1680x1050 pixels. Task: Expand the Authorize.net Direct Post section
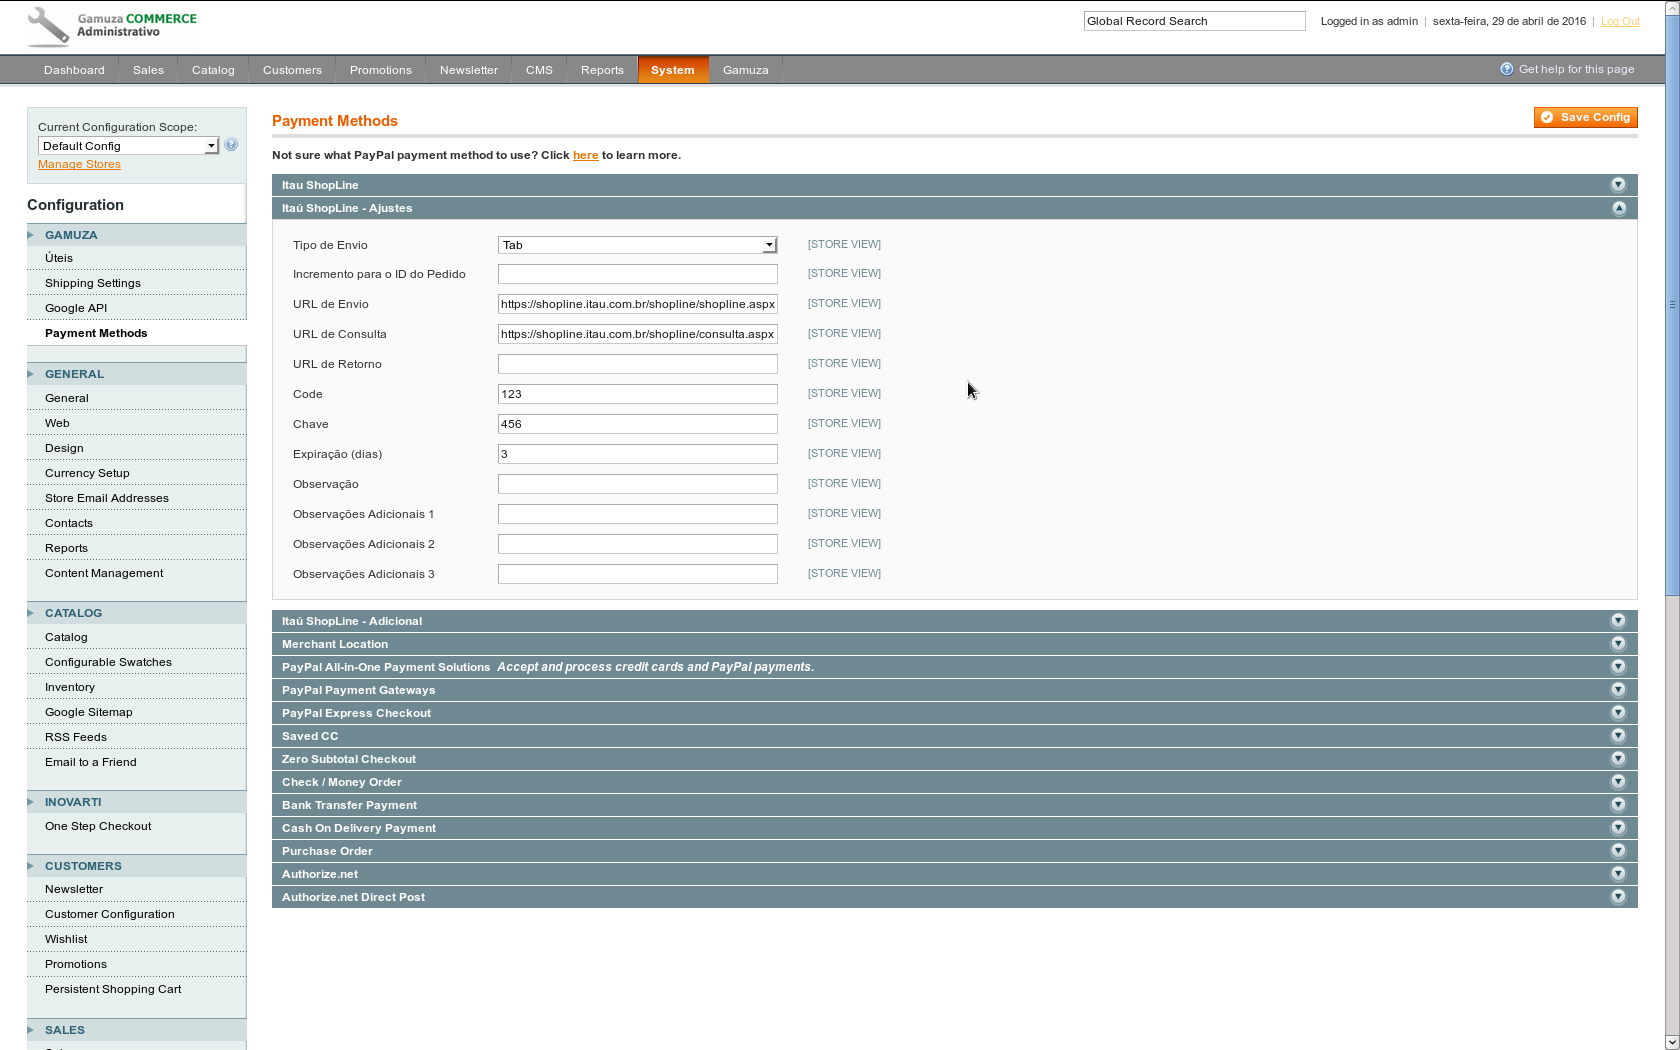(x=1618, y=897)
